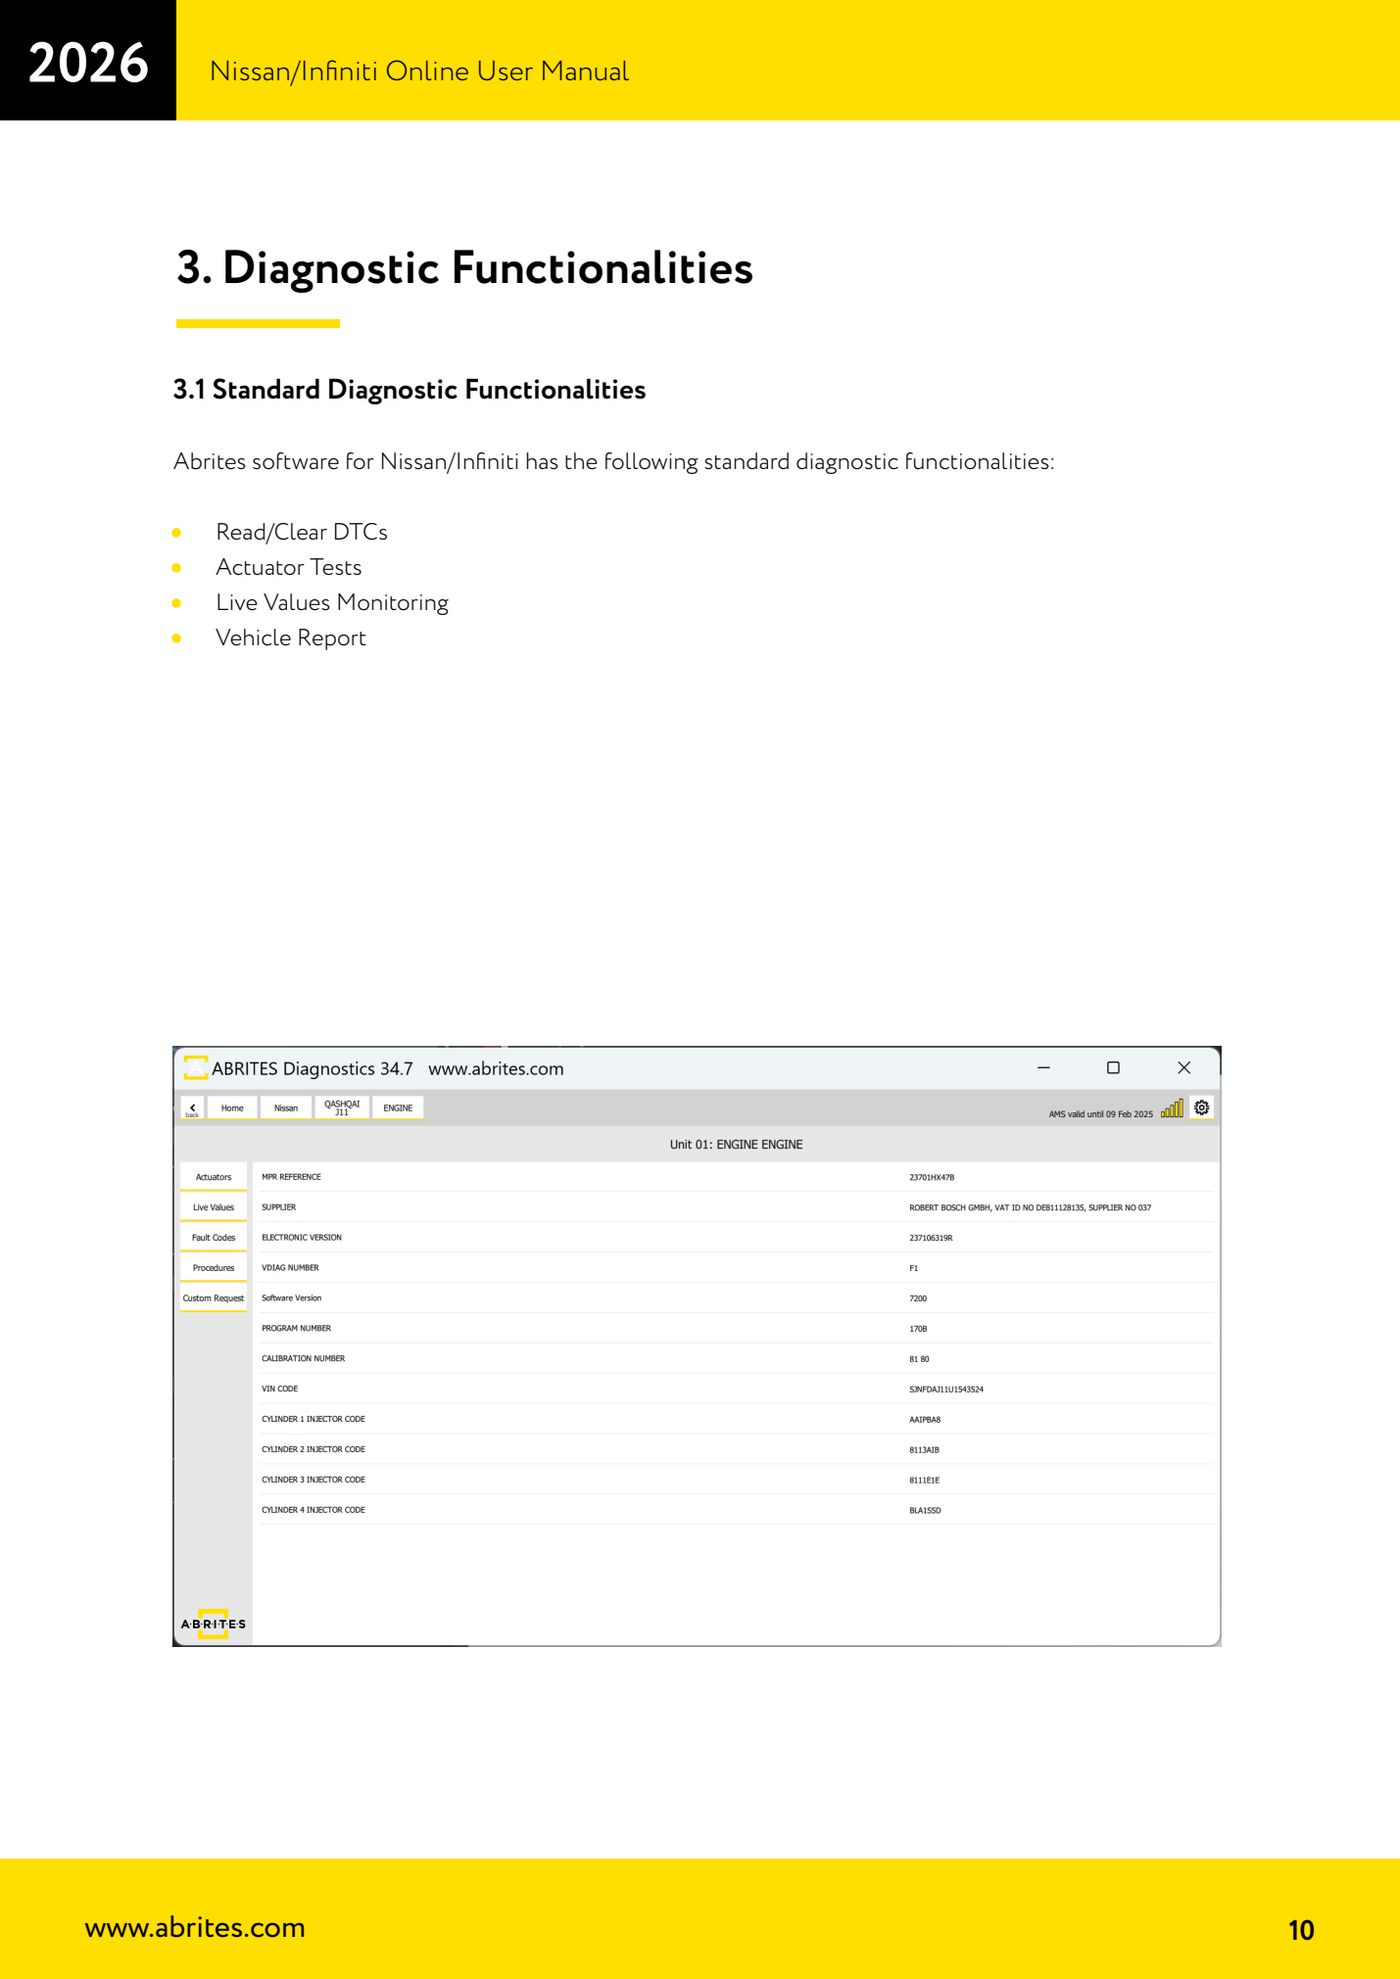
Task: Click the VDIAG value F1
Action: [x=914, y=1268]
